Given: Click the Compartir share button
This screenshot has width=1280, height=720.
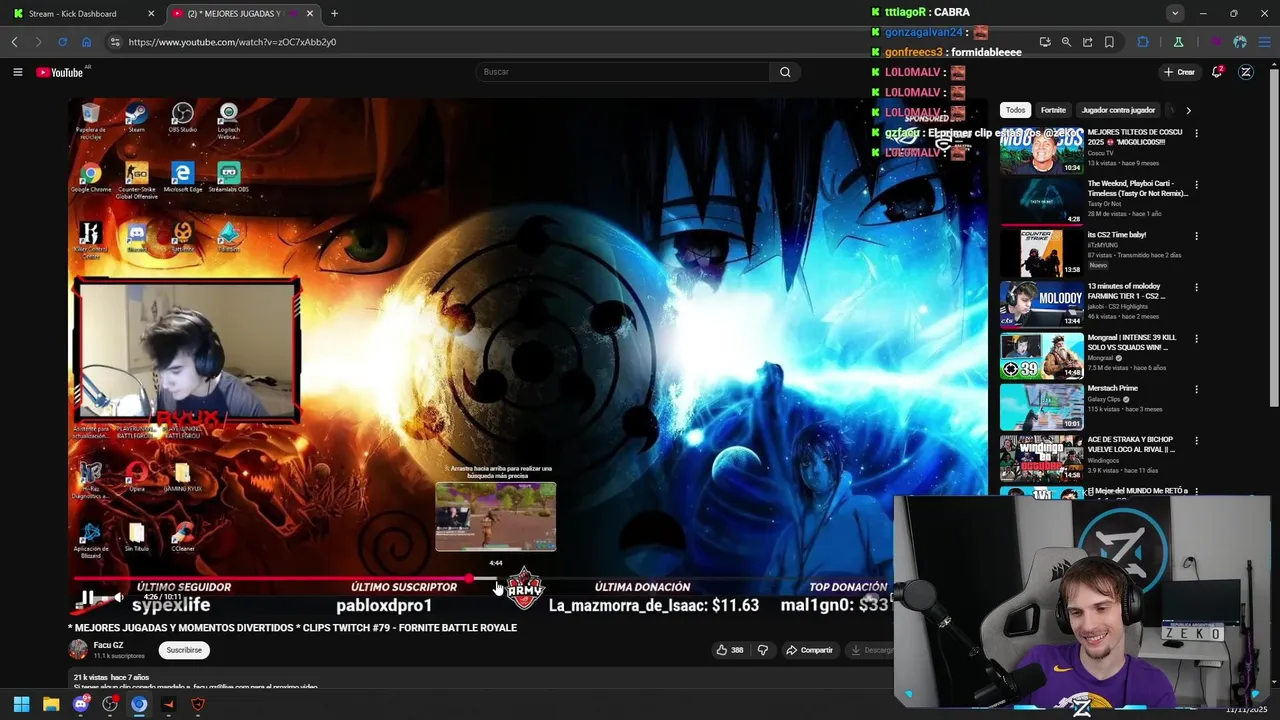Looking at the screenshot, I should pos(809,650).
